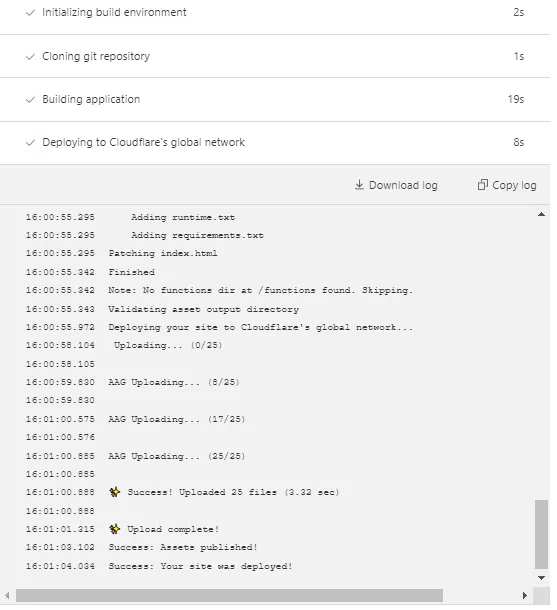Click sparkle icon before Success! Uploaded 25 files
The height and width of the screenshot is (610, 557).
(115, 492)
